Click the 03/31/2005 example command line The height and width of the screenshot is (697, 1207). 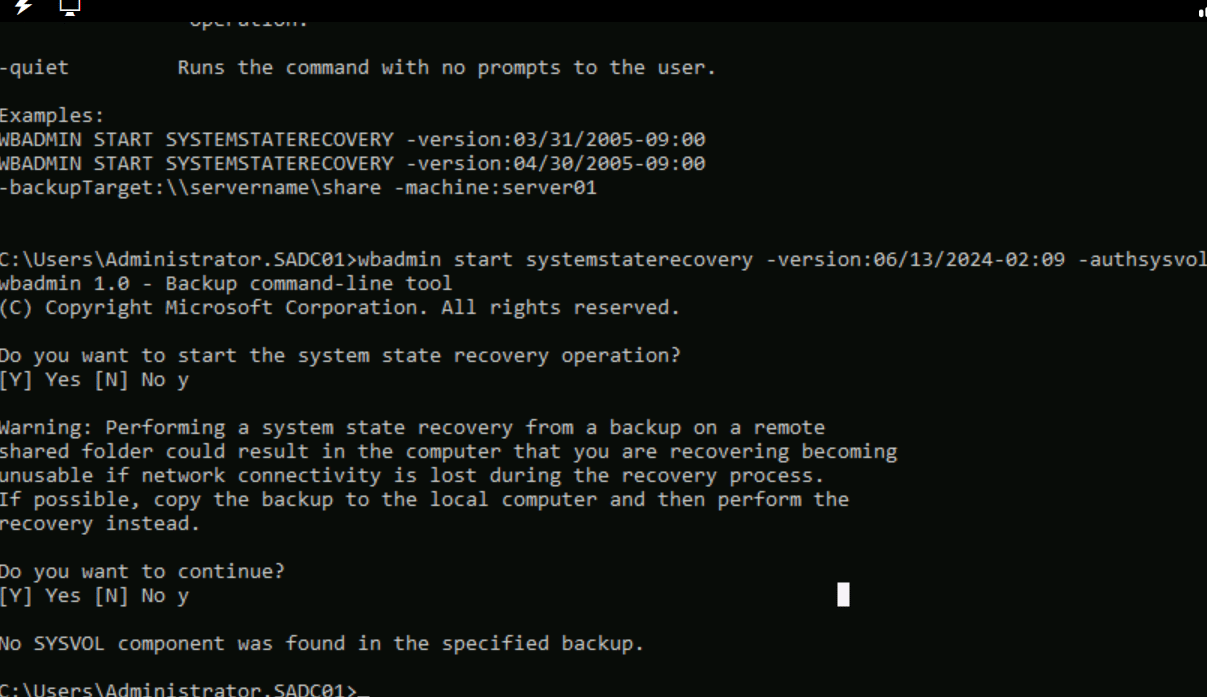(352, 140)
